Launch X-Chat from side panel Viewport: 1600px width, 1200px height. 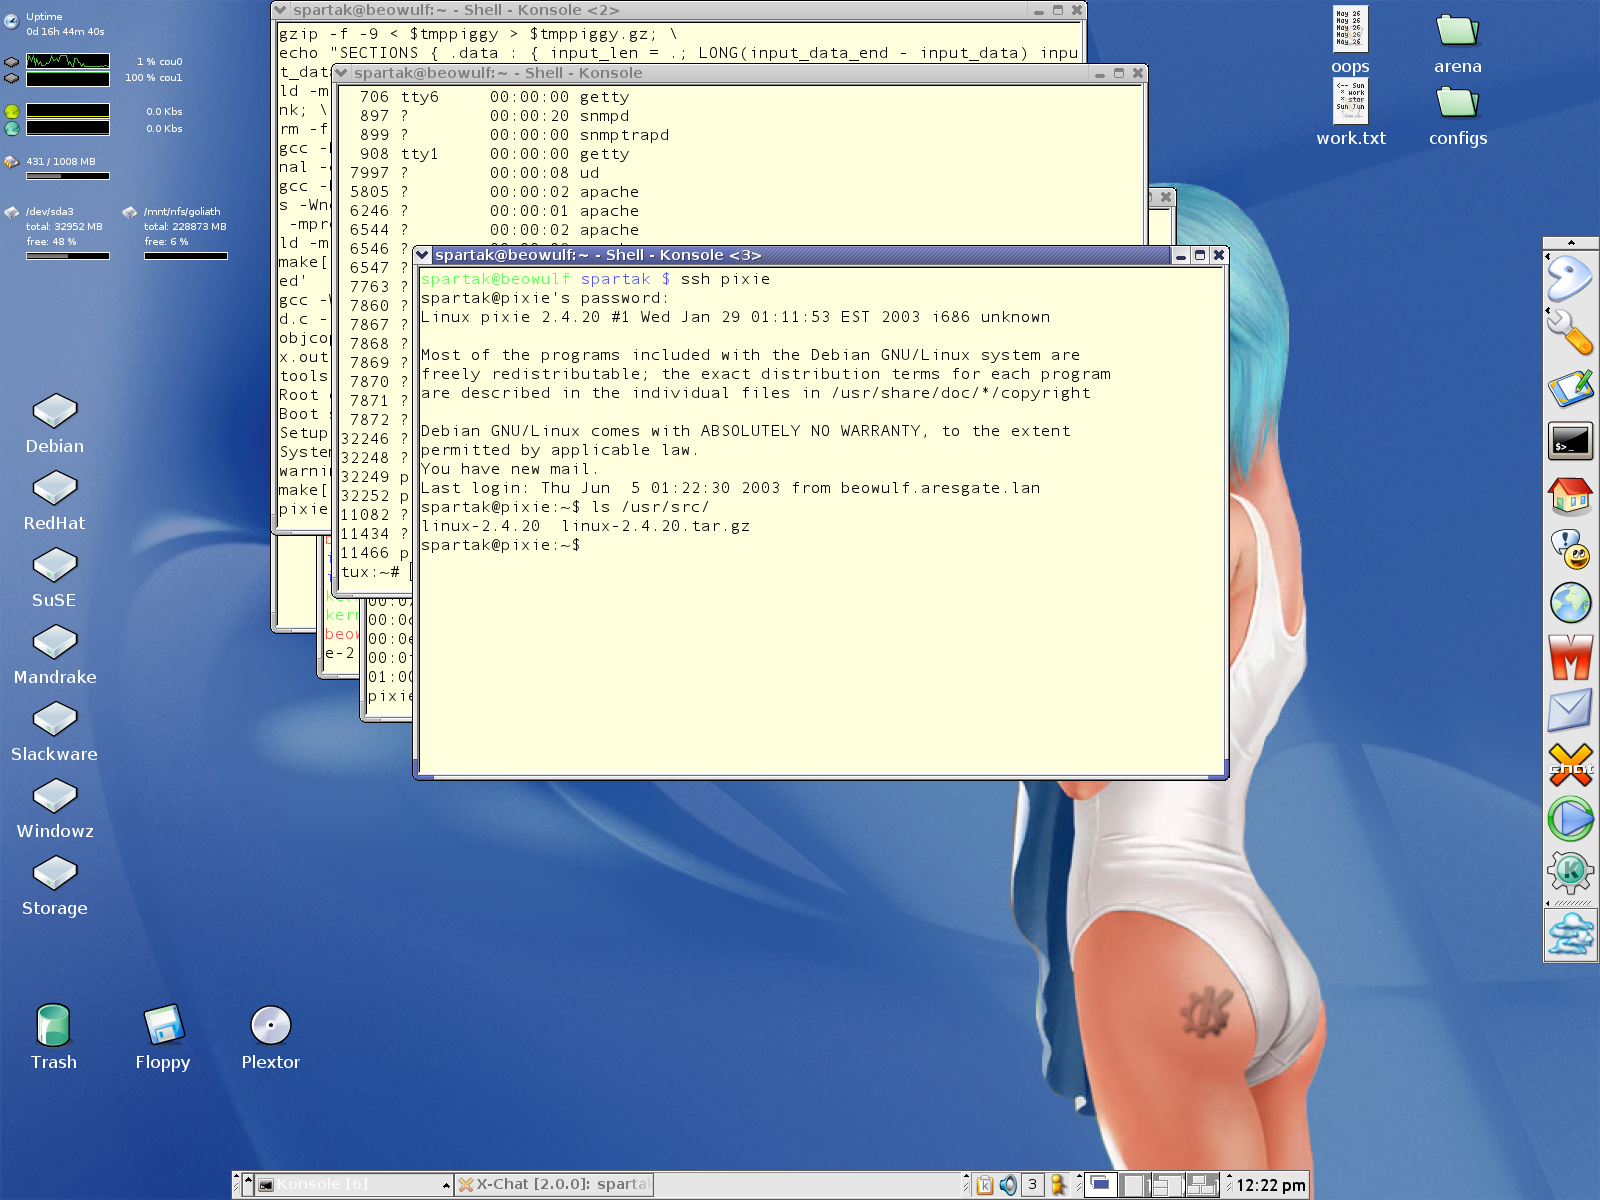tap(1570, 765)
